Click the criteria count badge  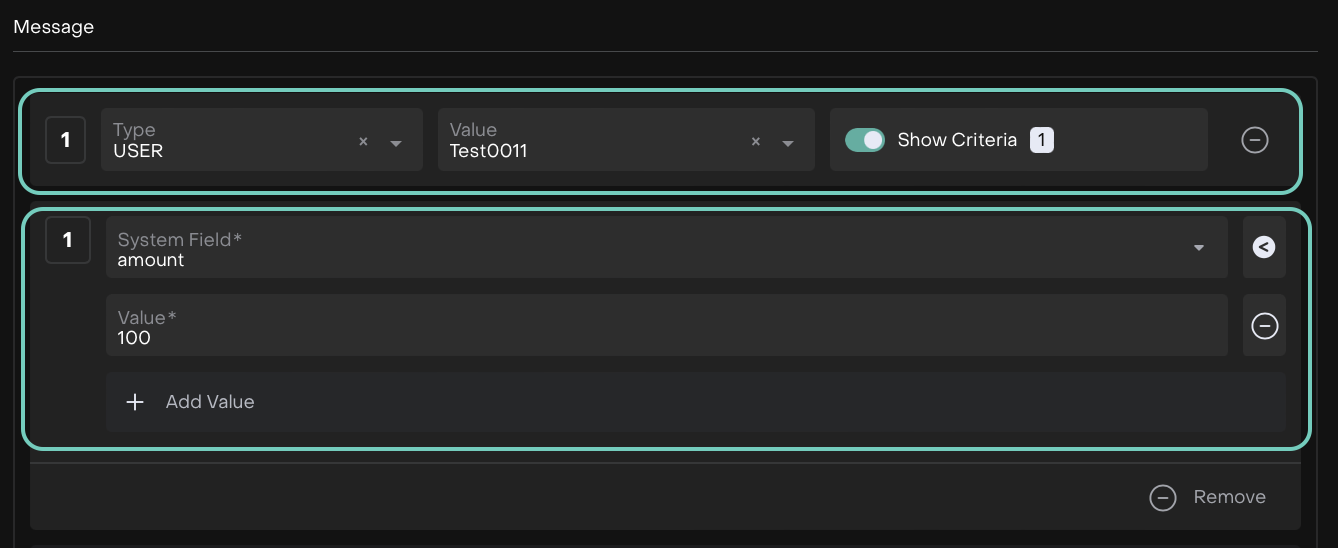point(1041,140)
